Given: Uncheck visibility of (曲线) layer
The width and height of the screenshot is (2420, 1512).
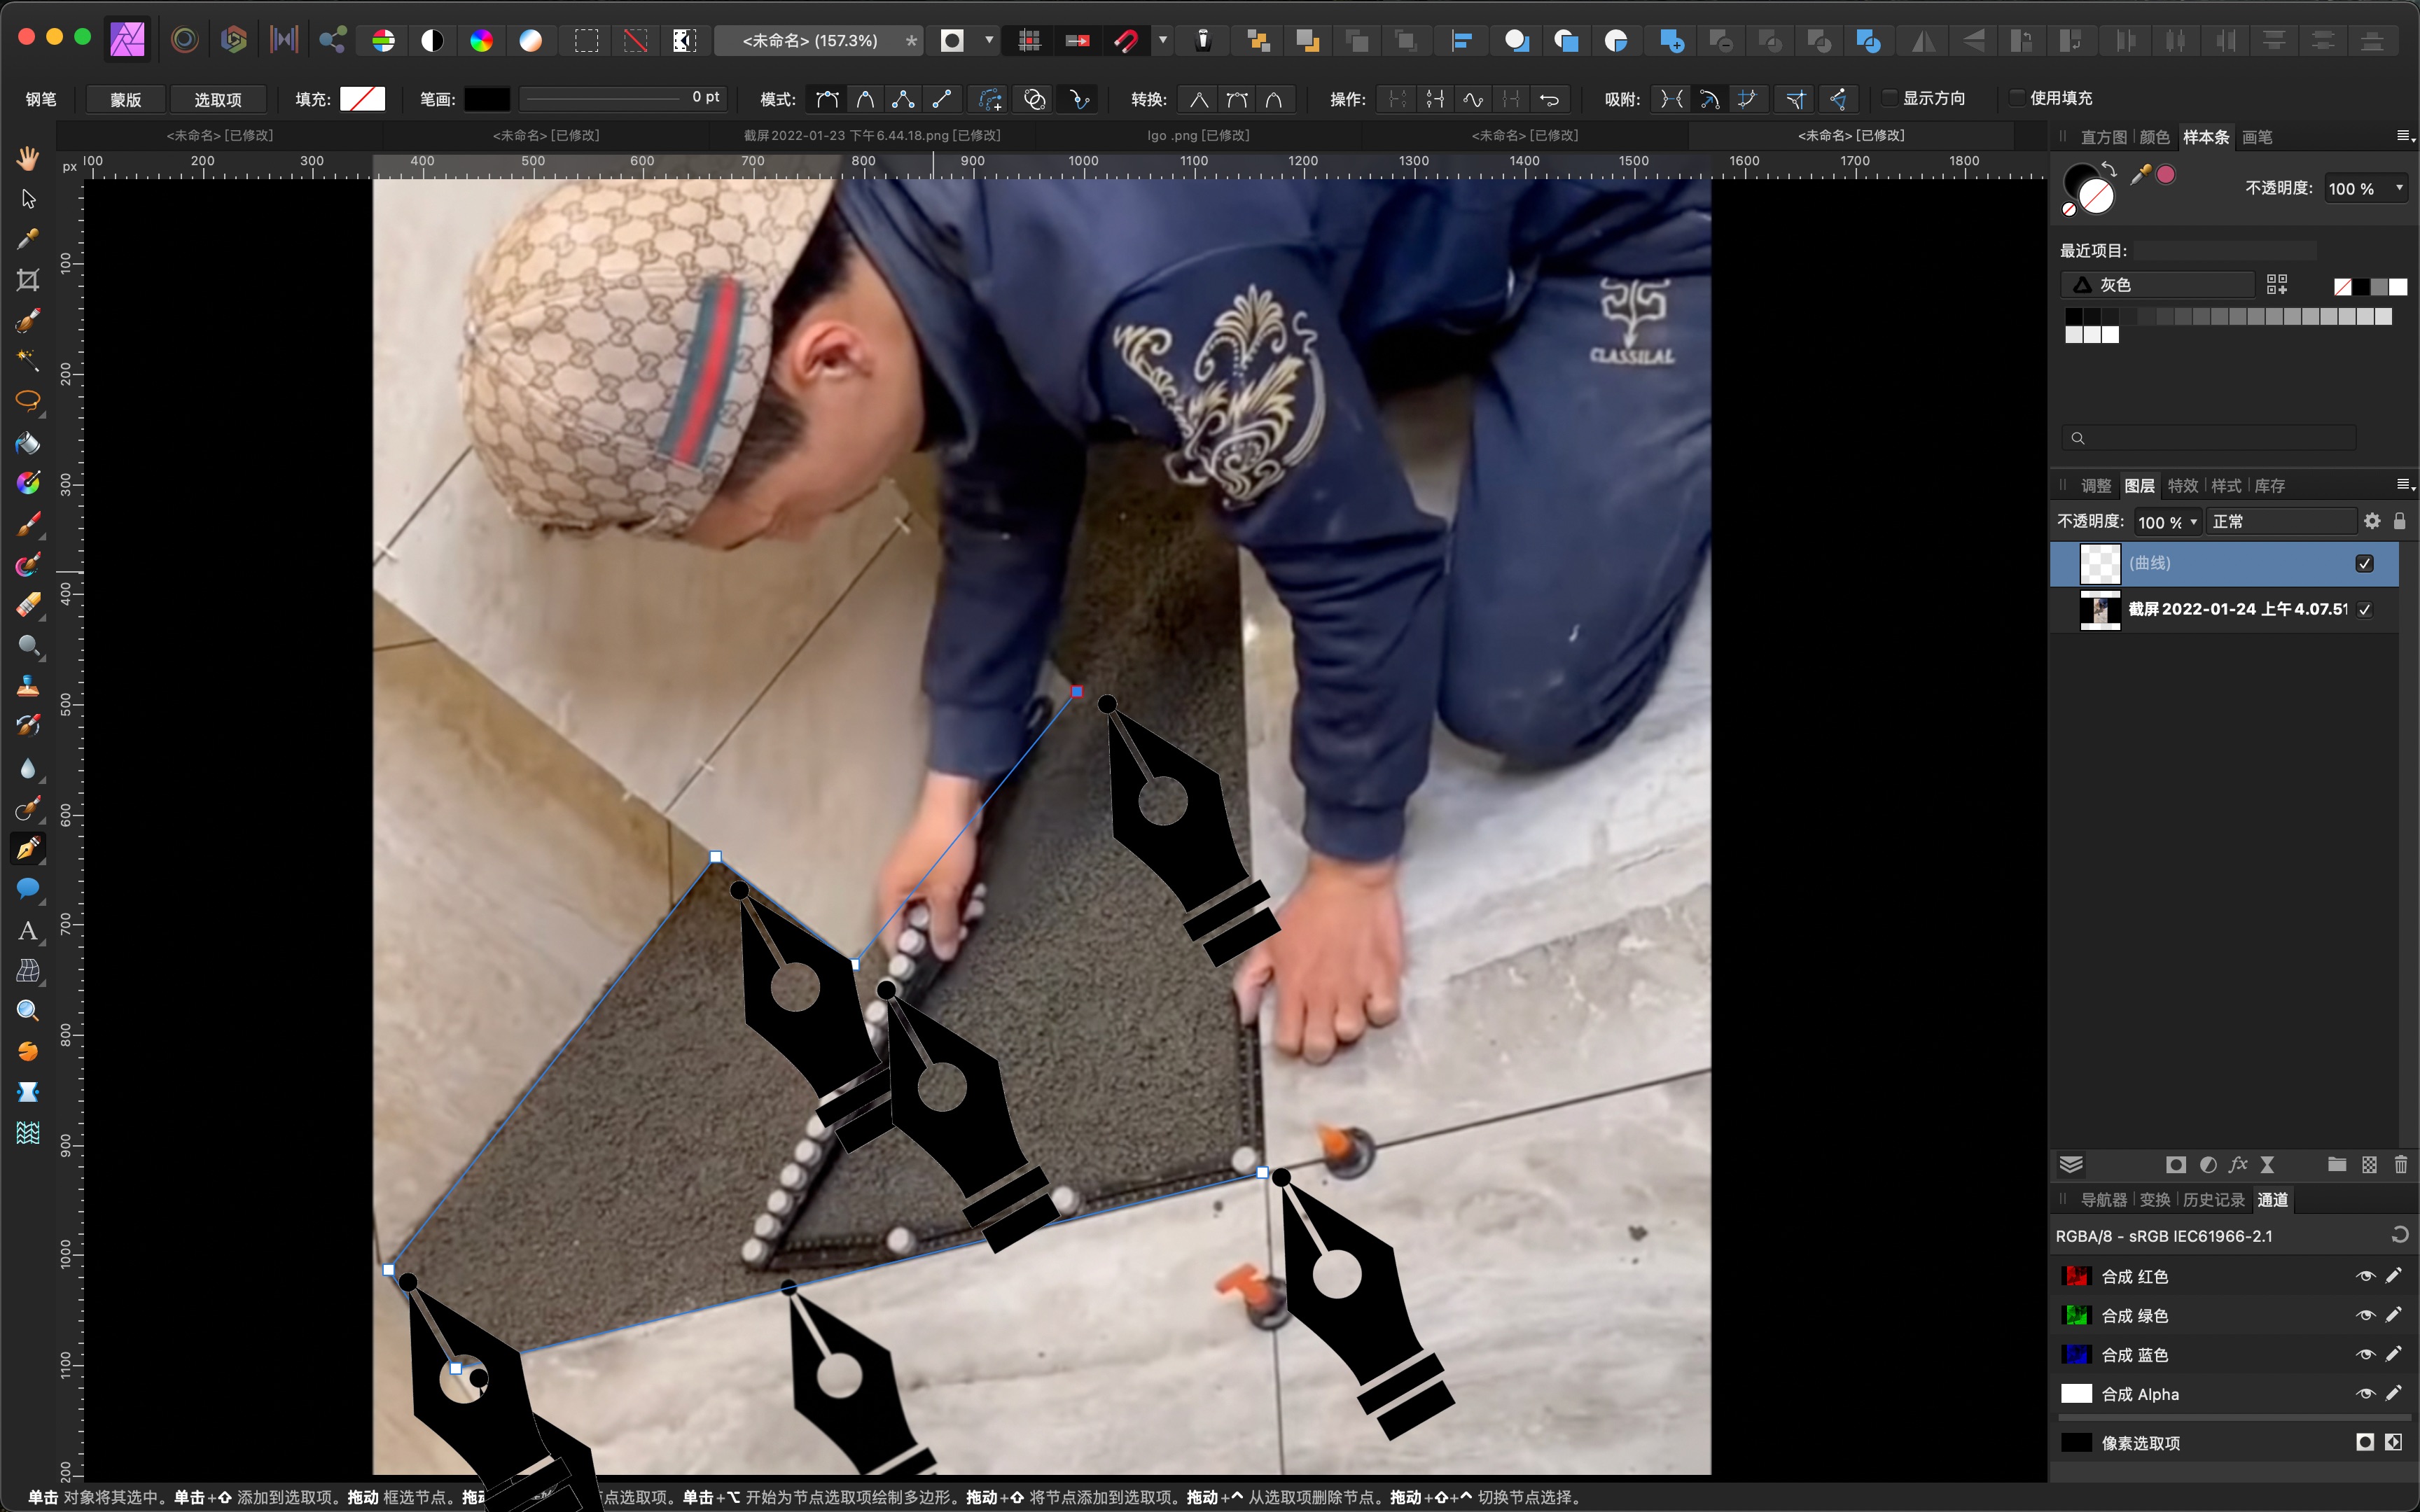Looking at the screenshot, I should coord(2364,563).
